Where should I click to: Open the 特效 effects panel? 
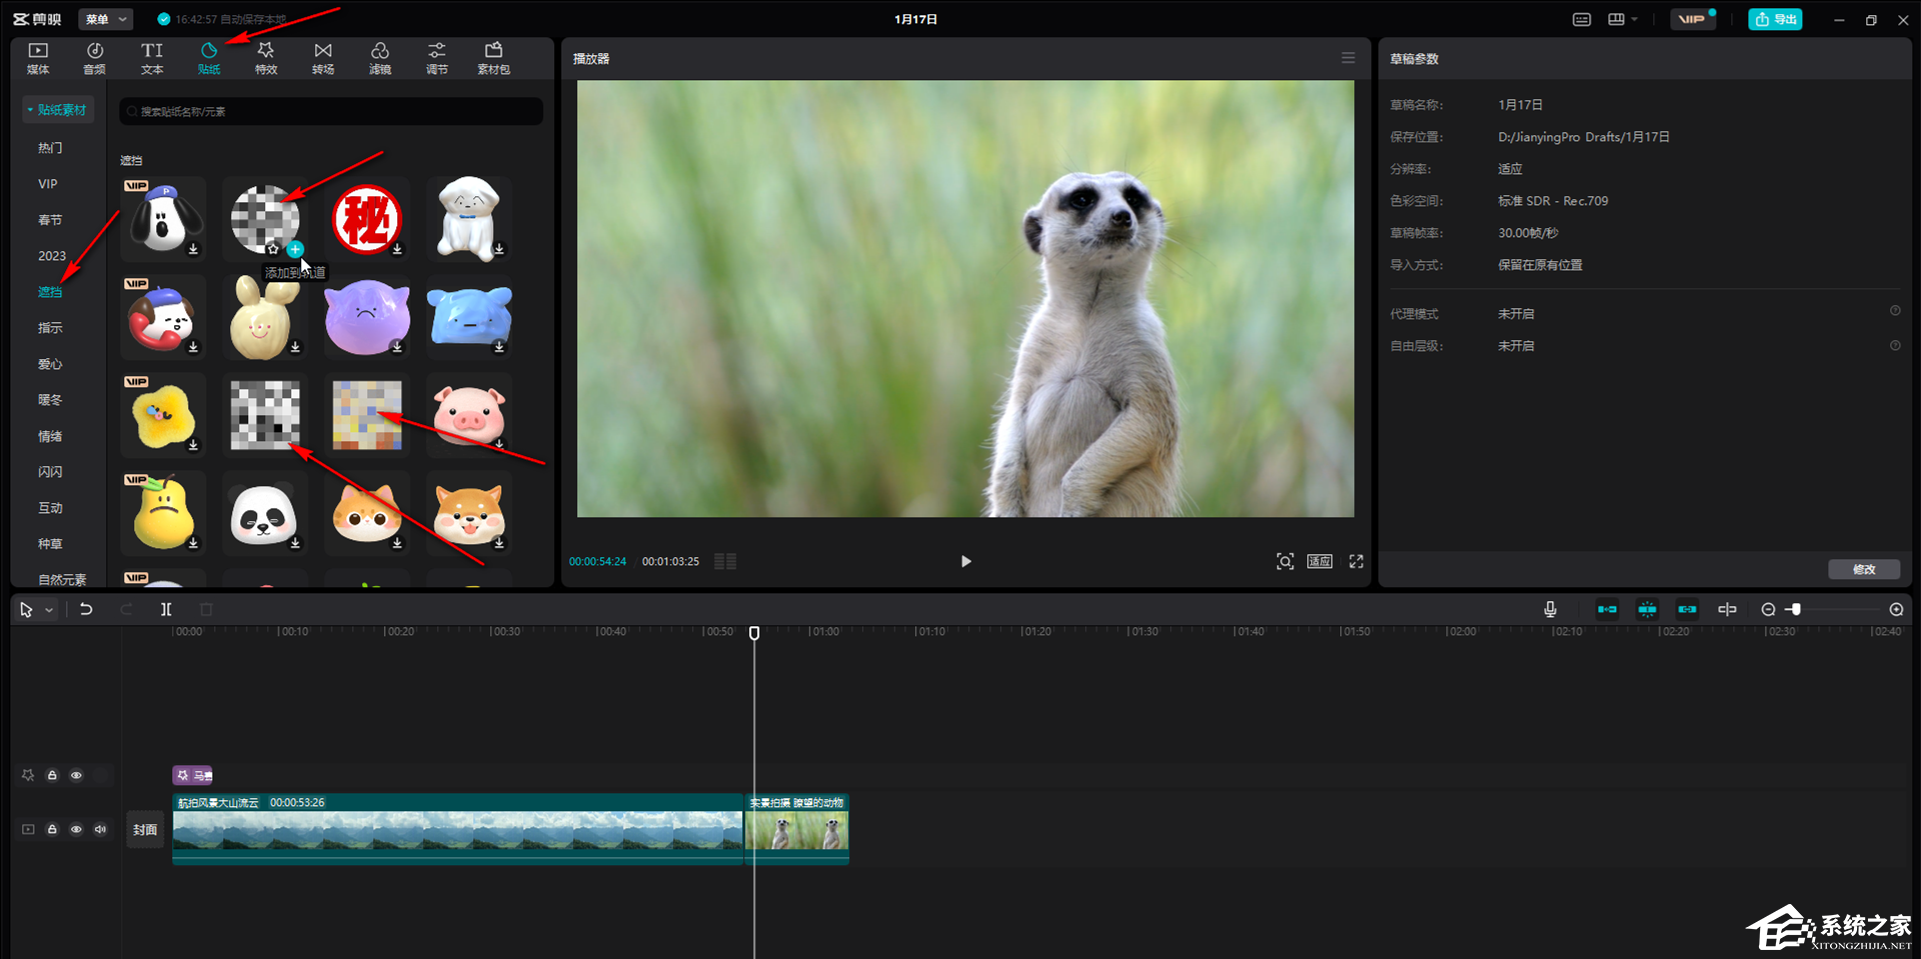pyautogui.click(x=265, y=58)
